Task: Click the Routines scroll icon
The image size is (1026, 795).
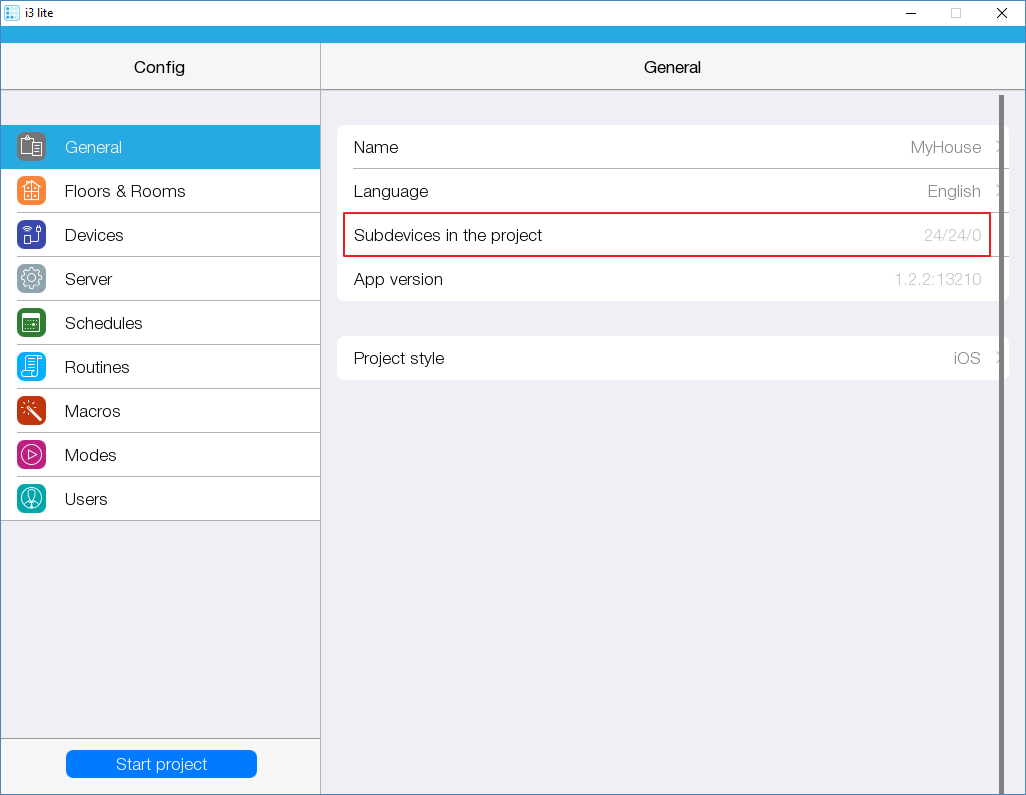Action: click(x=31, y=367)
